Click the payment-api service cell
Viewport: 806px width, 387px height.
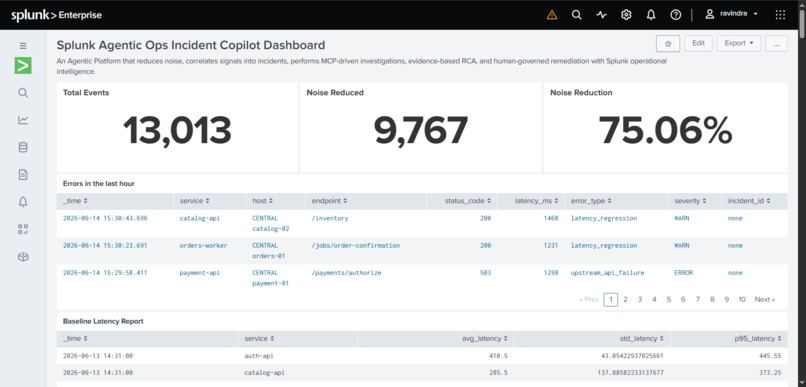point(199,273)
